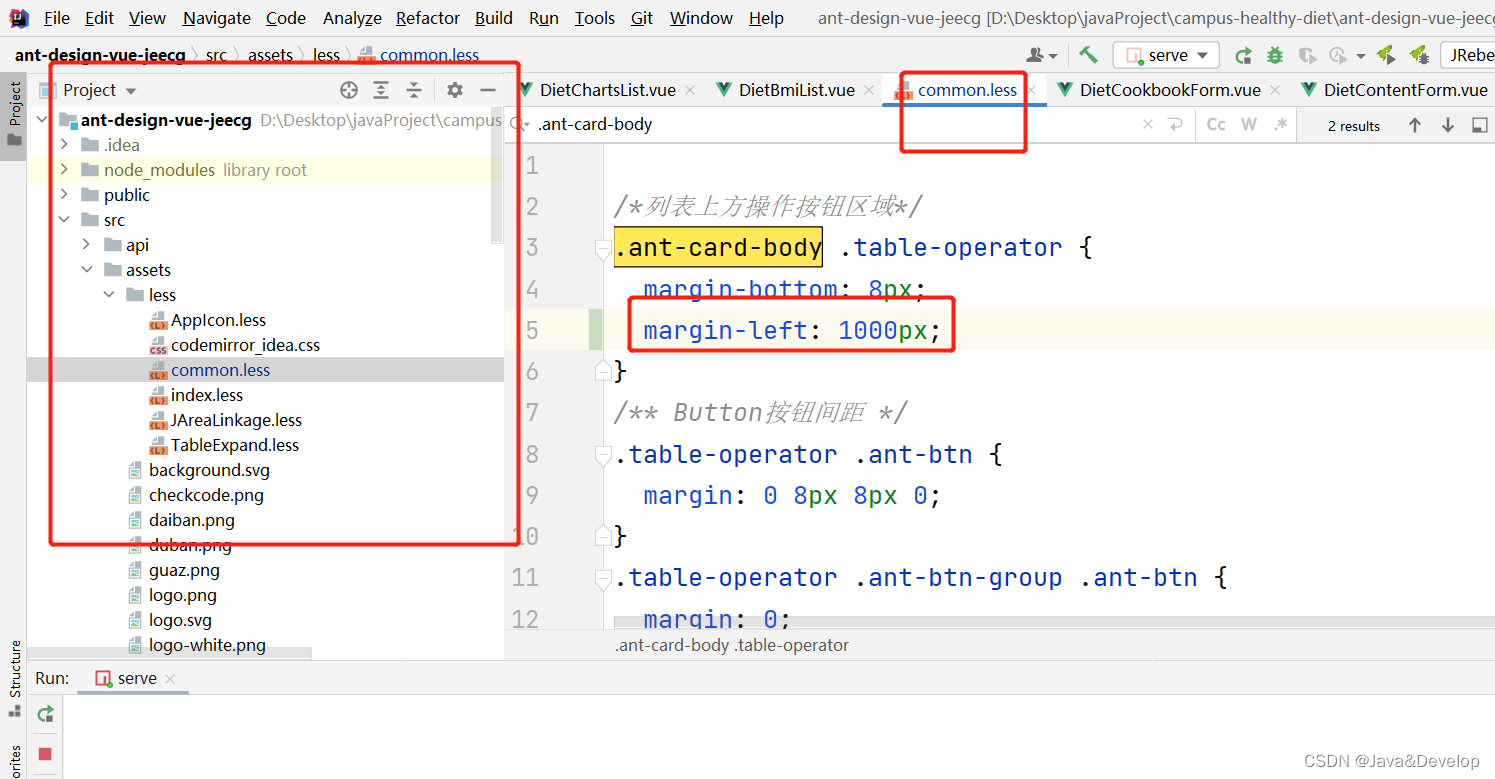Expand the node_modules folder

tap(64, 170)
